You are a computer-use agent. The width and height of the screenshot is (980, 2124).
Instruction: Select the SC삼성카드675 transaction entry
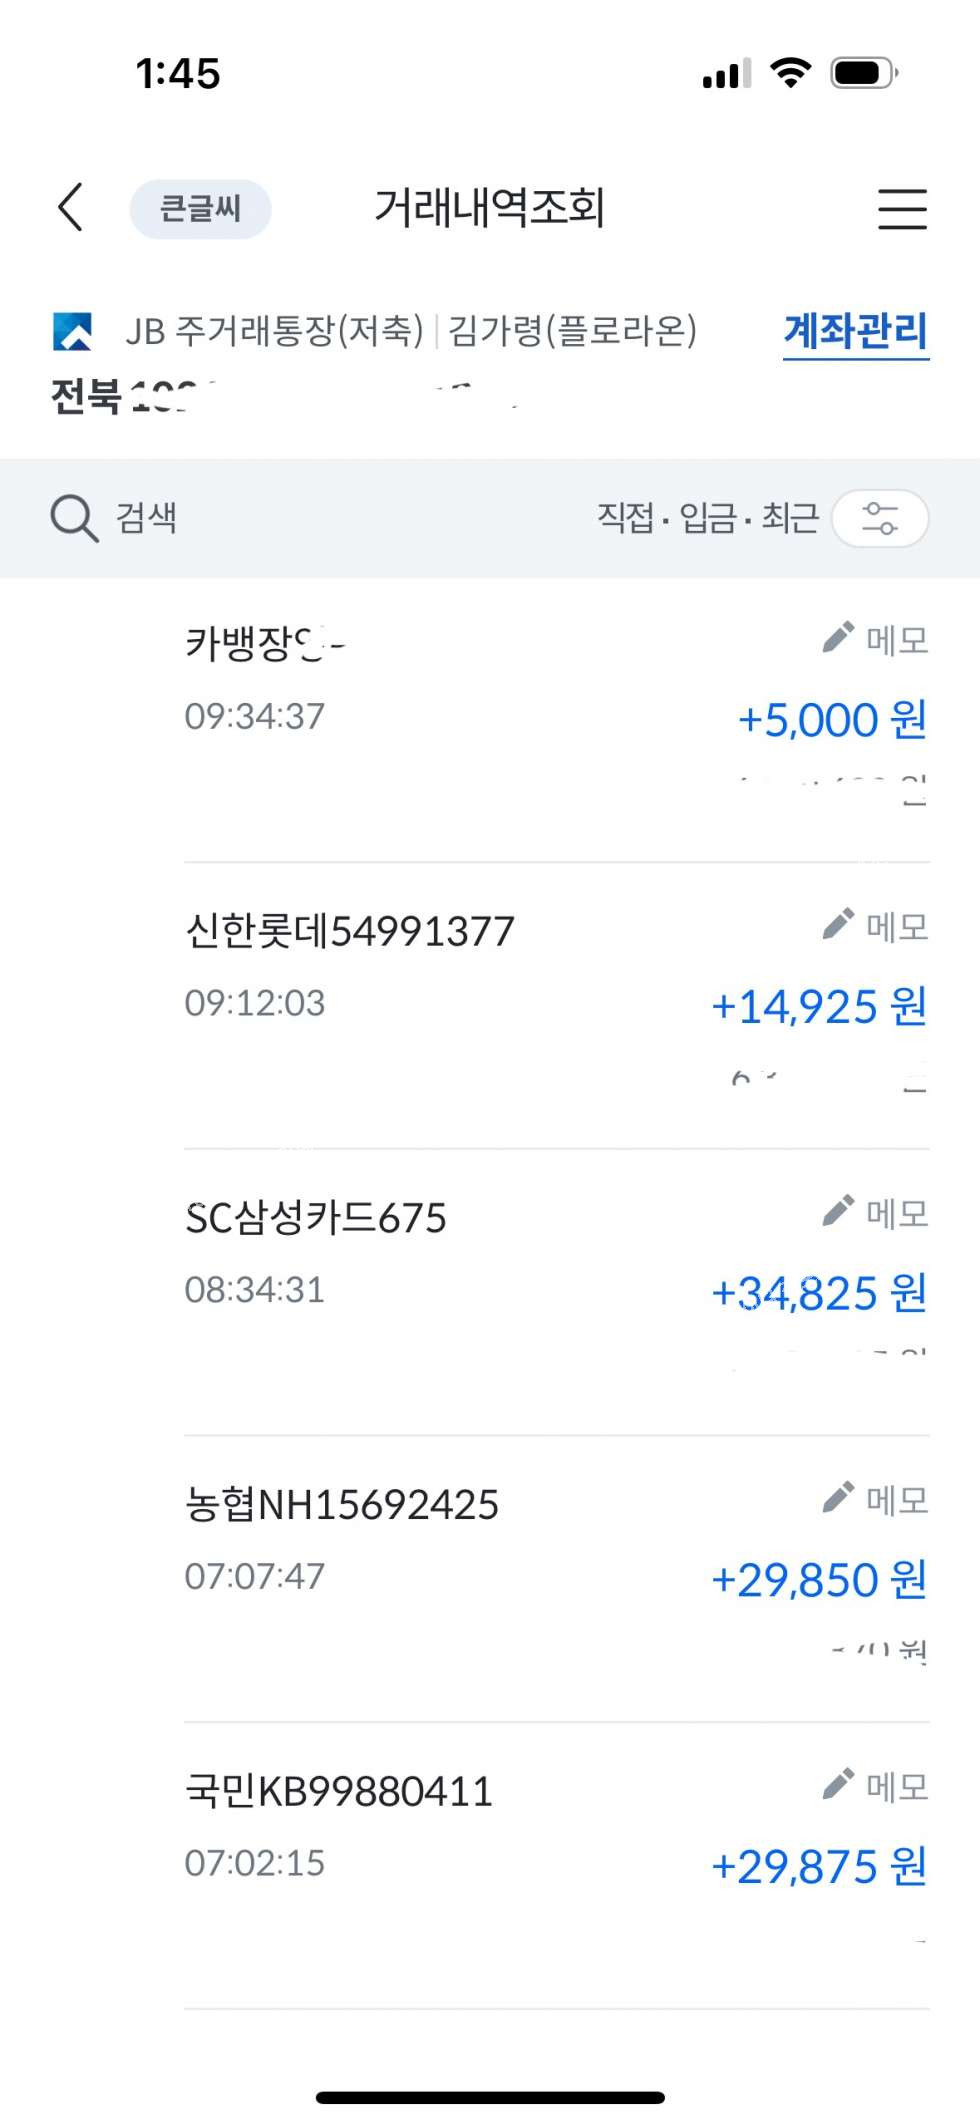point(316,1218)
